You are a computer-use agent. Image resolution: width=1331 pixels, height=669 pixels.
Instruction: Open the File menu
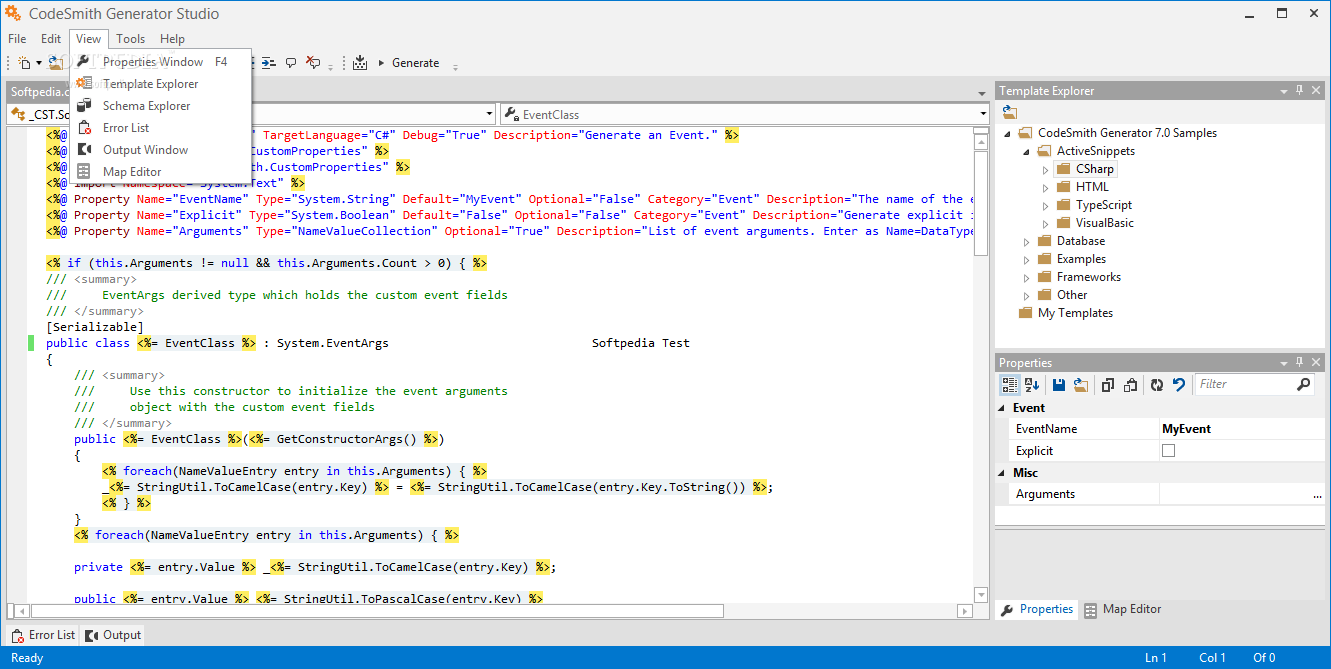(x=17, y=39)
